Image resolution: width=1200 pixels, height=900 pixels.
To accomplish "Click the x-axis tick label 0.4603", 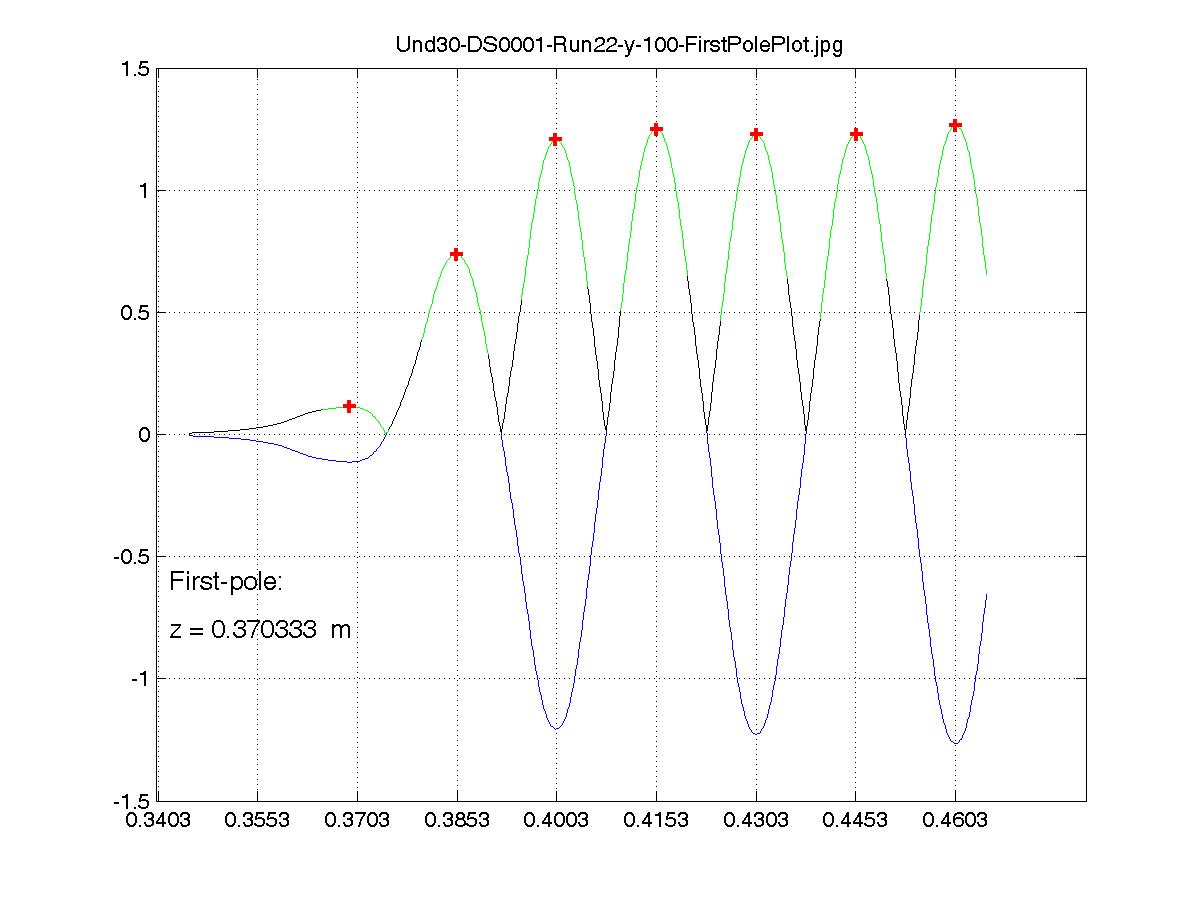I will coord(955,820).
